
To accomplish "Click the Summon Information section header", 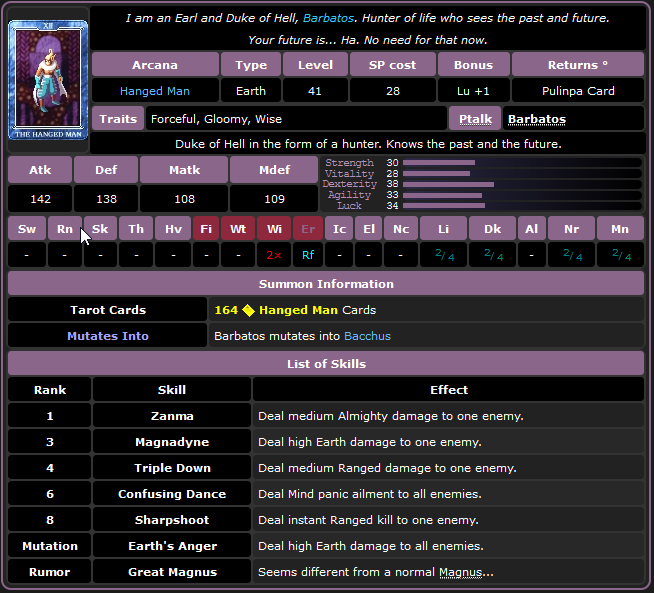I will point(326,284).
